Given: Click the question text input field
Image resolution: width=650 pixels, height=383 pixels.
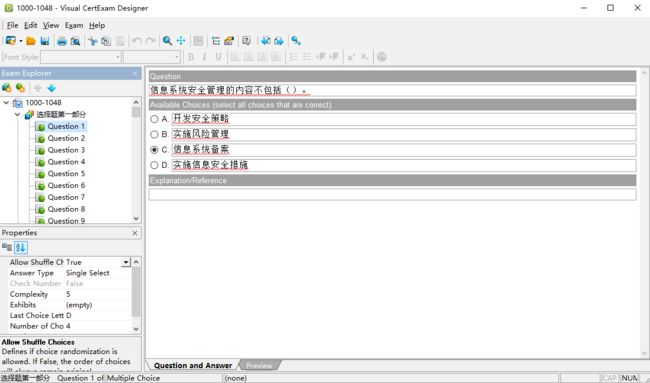Looking at the screenshot, I should [x=392, y=90].
